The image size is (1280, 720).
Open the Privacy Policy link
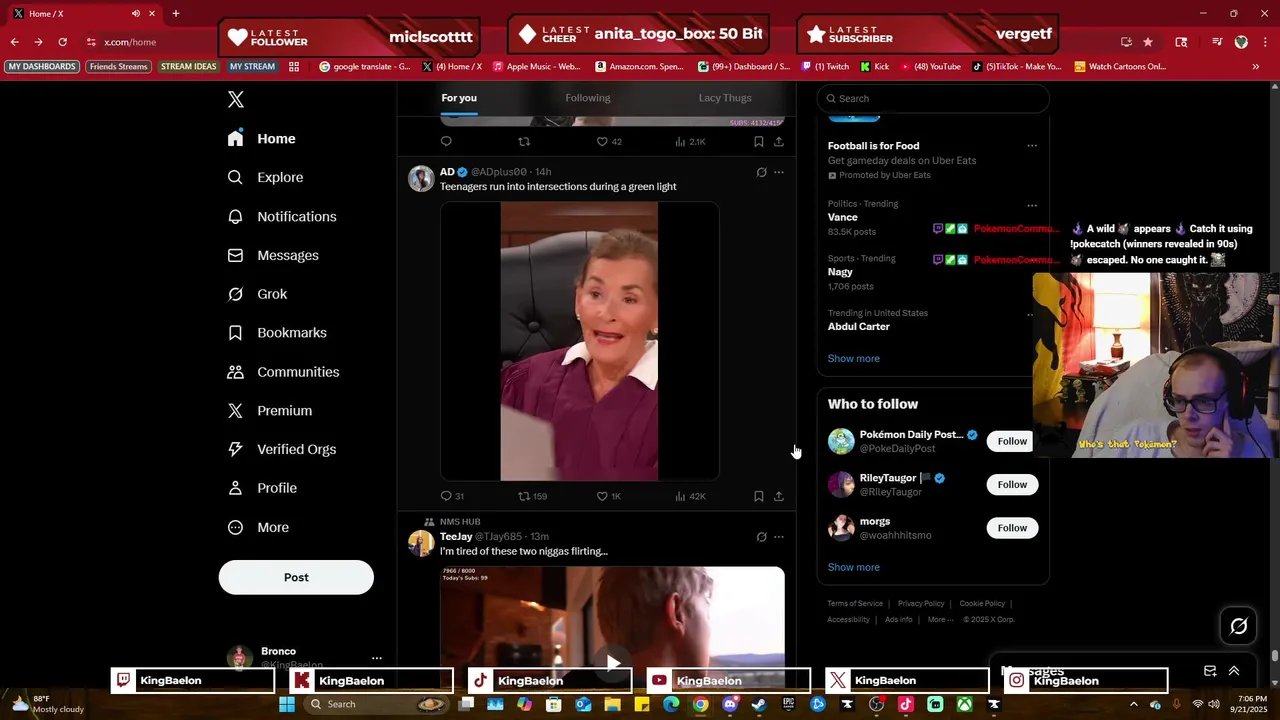coord(921,604)
